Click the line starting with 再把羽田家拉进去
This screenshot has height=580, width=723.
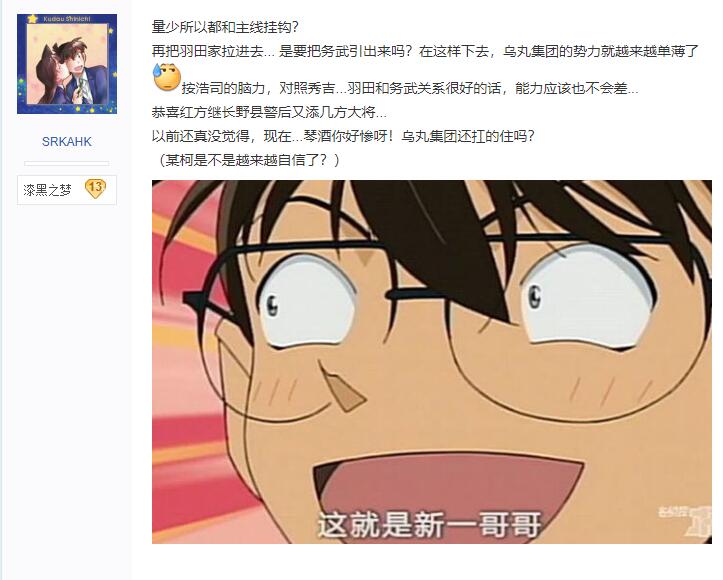pos(426,51)
